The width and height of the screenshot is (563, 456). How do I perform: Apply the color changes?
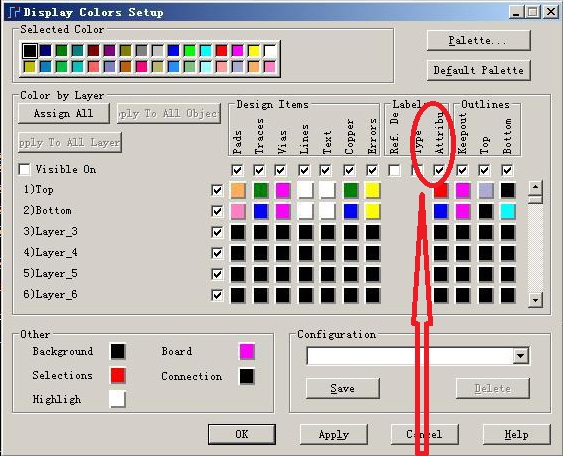coord(334,434)
